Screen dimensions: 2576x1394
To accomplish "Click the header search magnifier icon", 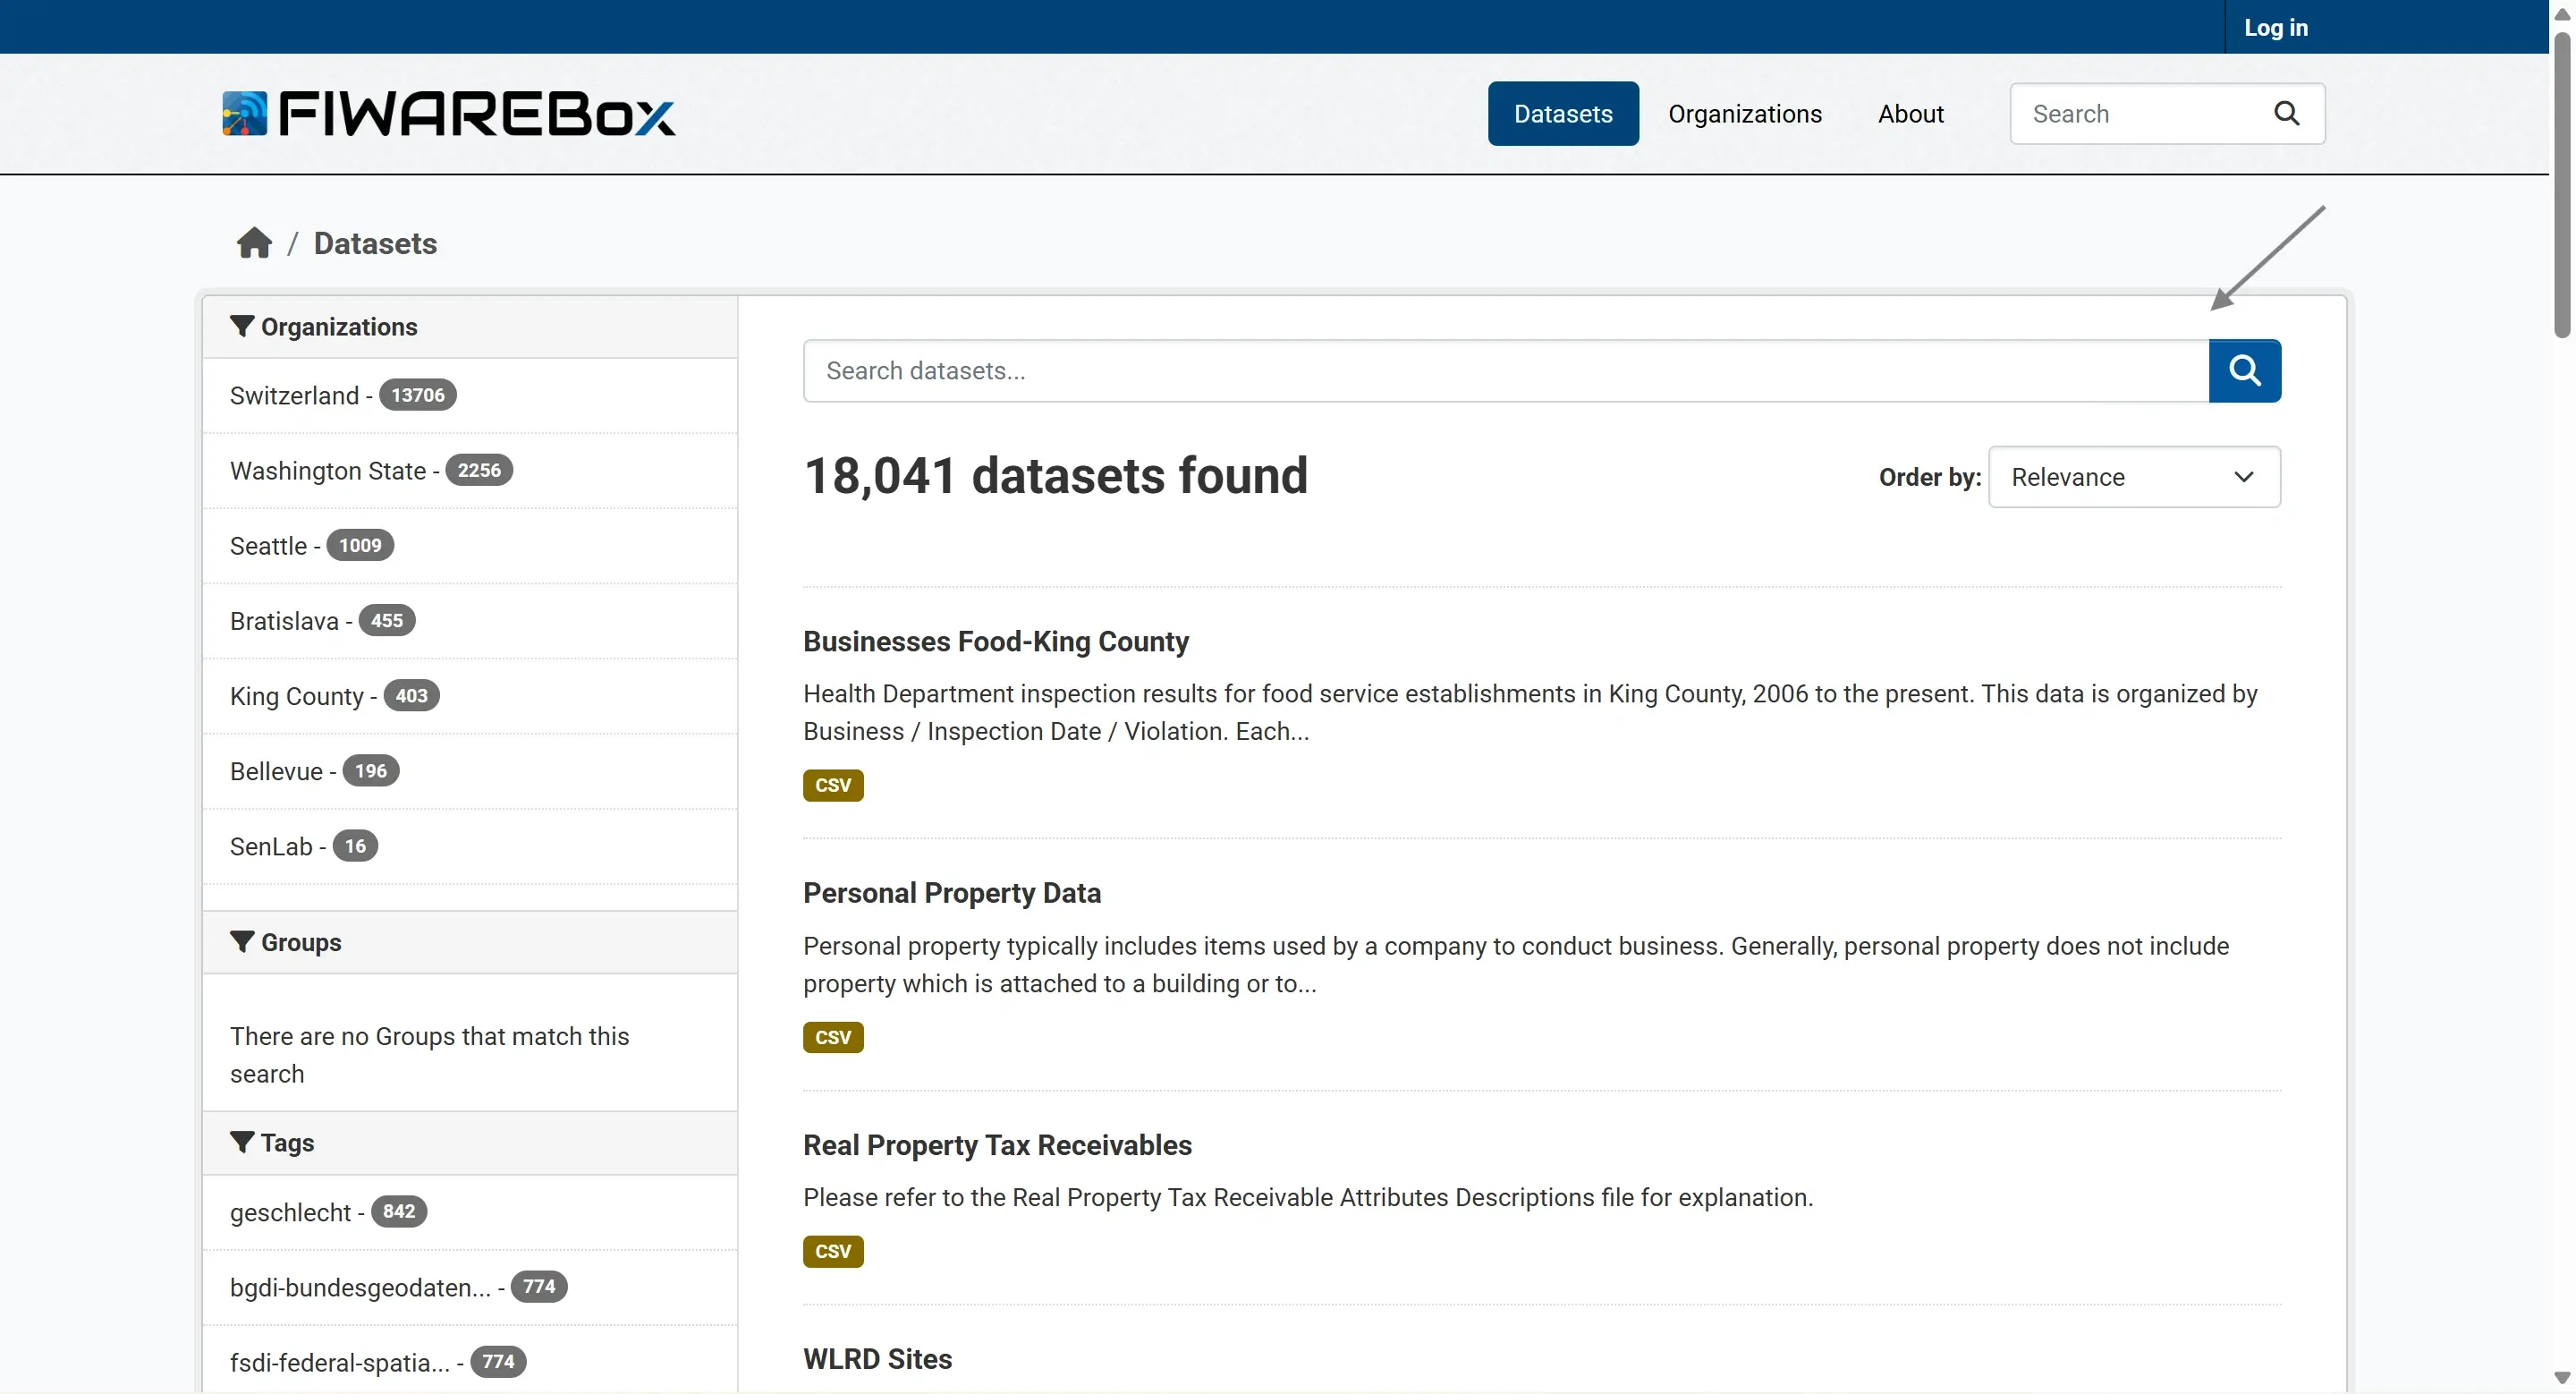I will point(2286,114).
